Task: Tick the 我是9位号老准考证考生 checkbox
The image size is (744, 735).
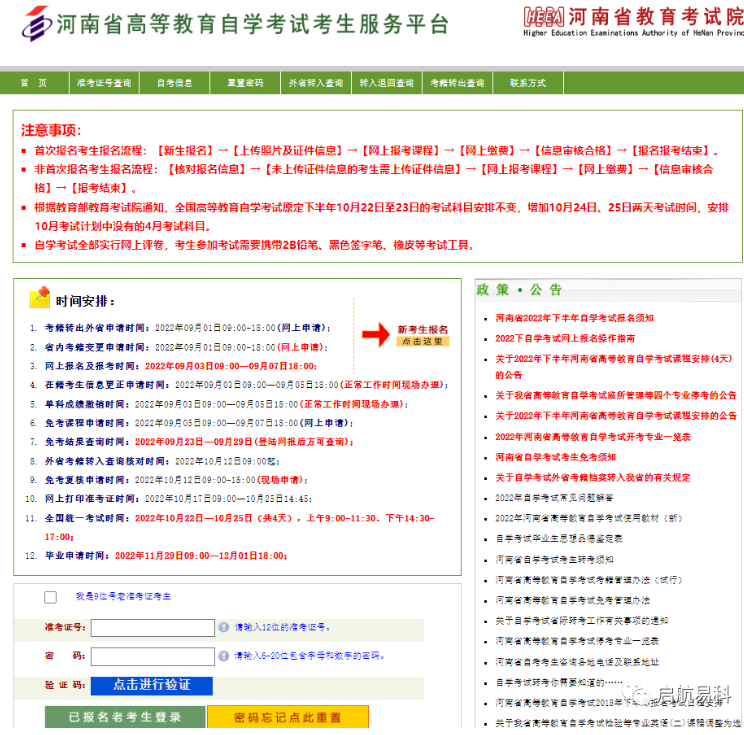Action: click(x=50, y=597)
